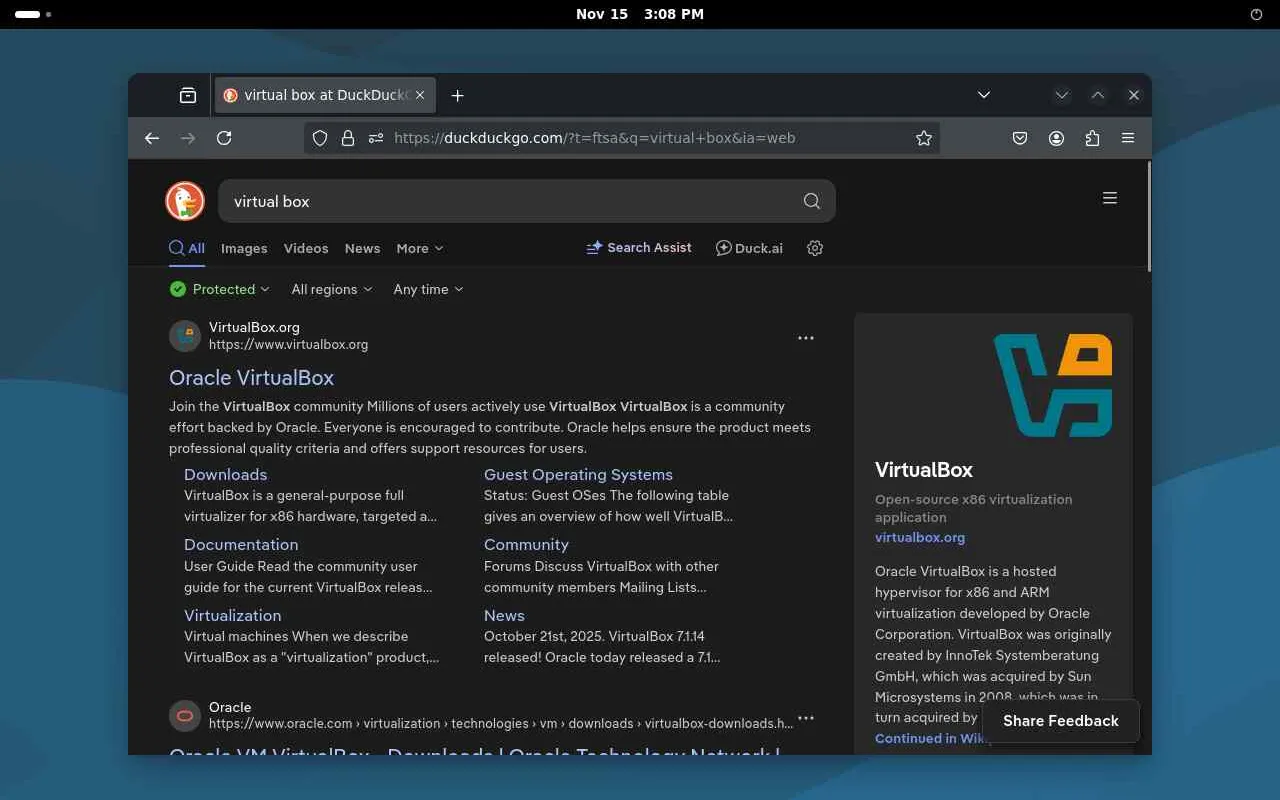Click the browser address bar URL

(595, 138)
